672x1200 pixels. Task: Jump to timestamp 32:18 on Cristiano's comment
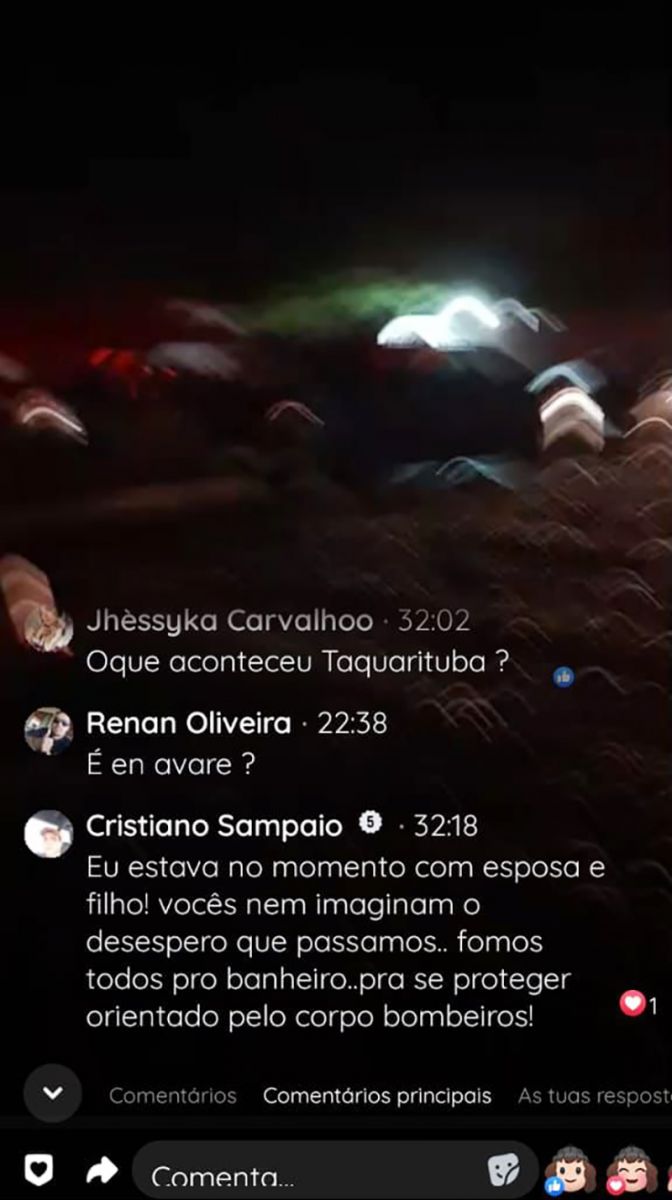tap(446, 826)
